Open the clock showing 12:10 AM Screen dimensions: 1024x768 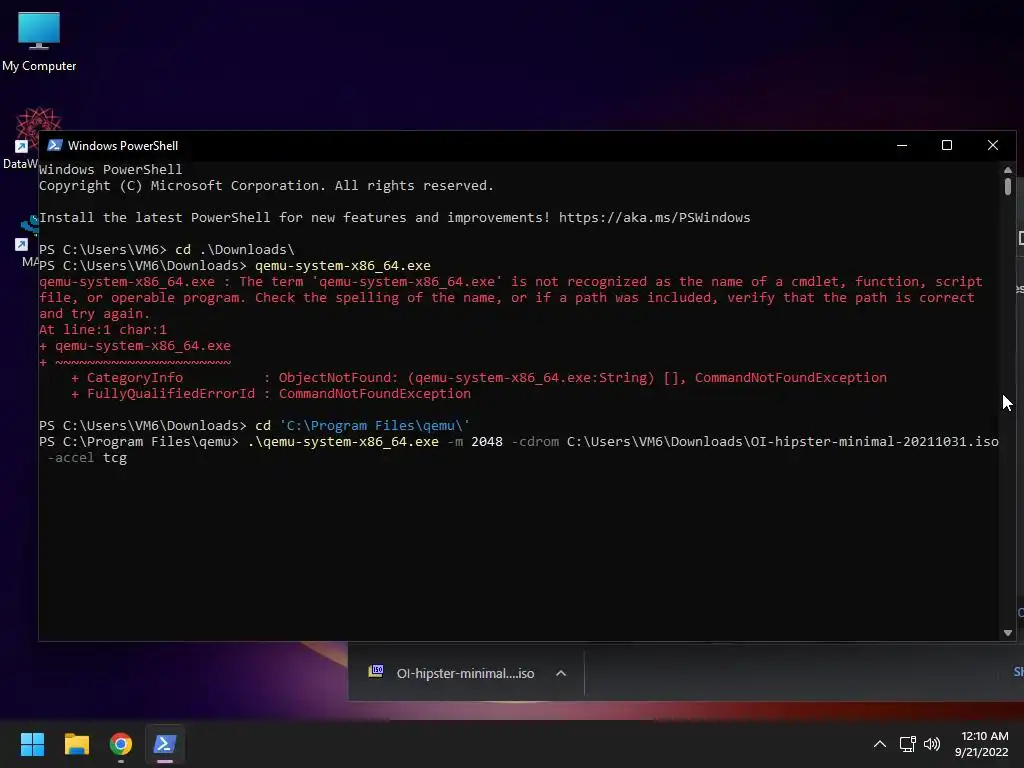pyautogui.click(x=982, y=744)
